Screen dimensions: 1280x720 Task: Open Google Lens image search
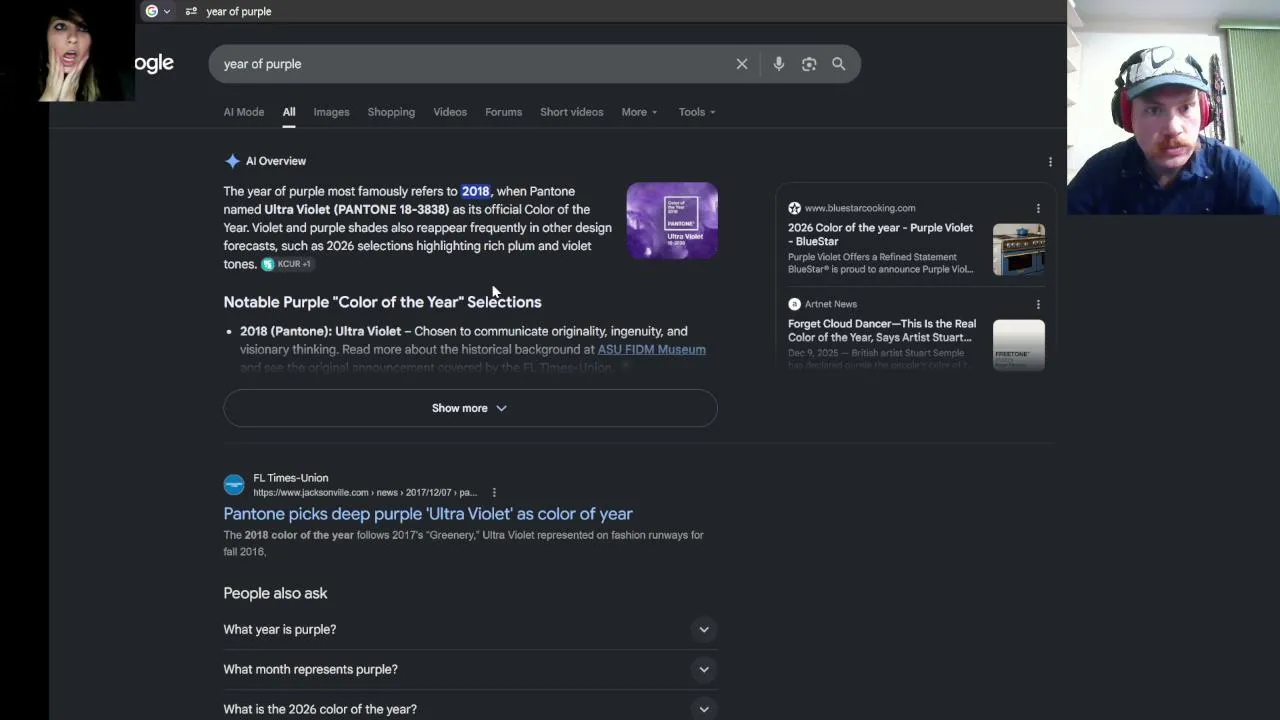coord(809,64)
